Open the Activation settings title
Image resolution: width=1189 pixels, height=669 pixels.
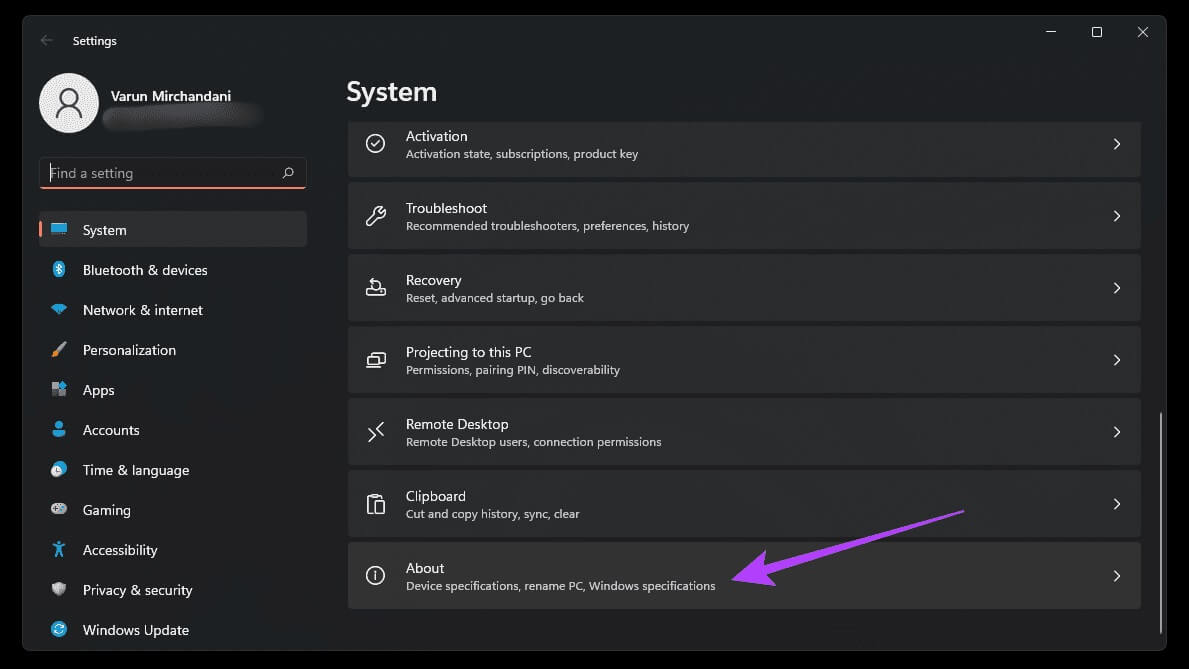436,136
